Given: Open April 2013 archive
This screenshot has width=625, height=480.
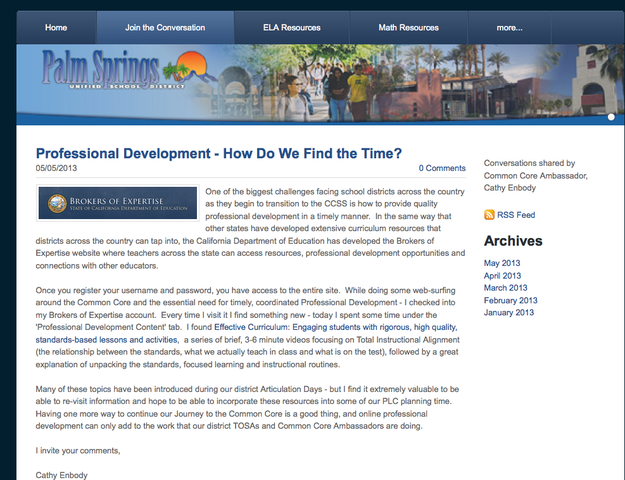Looking at the screenshot, I should [x=502, y=276].
